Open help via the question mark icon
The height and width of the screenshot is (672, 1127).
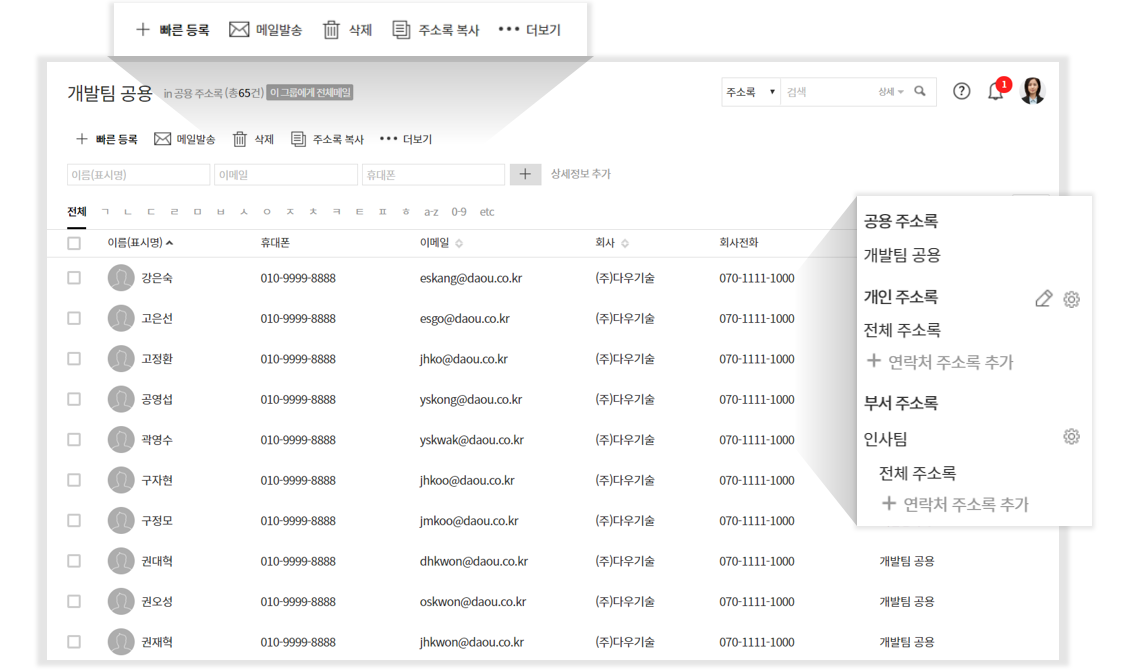961,91
